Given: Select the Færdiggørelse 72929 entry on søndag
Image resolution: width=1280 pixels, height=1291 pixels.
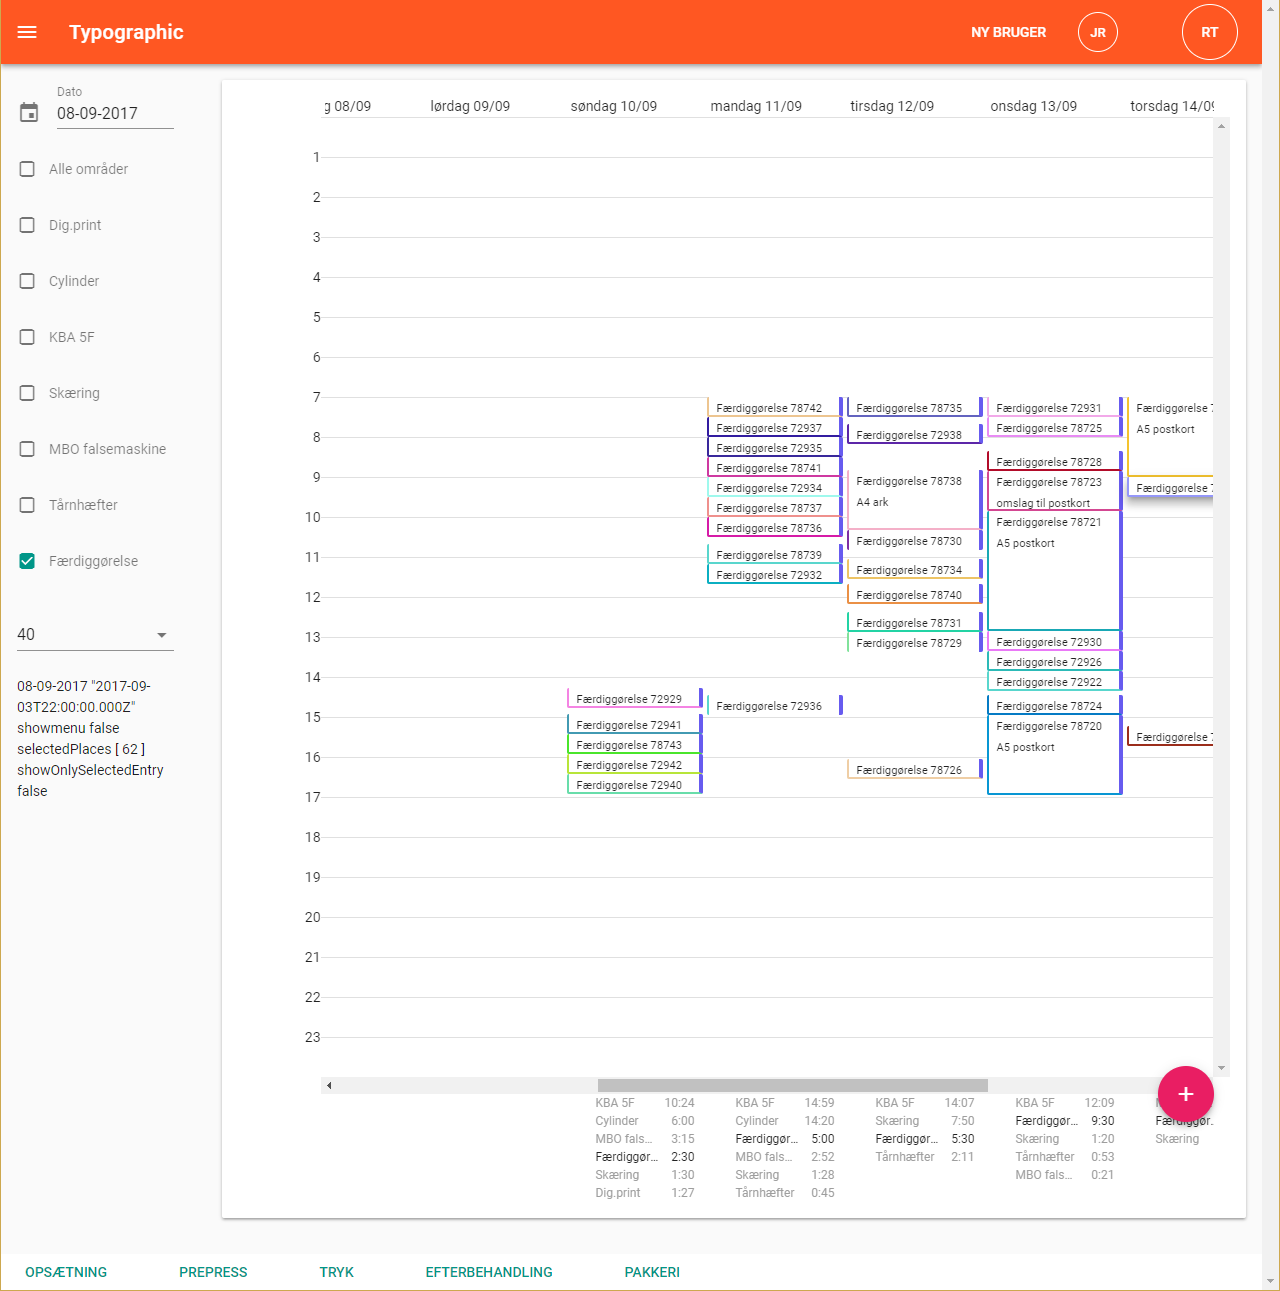Looking at the screenshot, I should click(635, 698).
